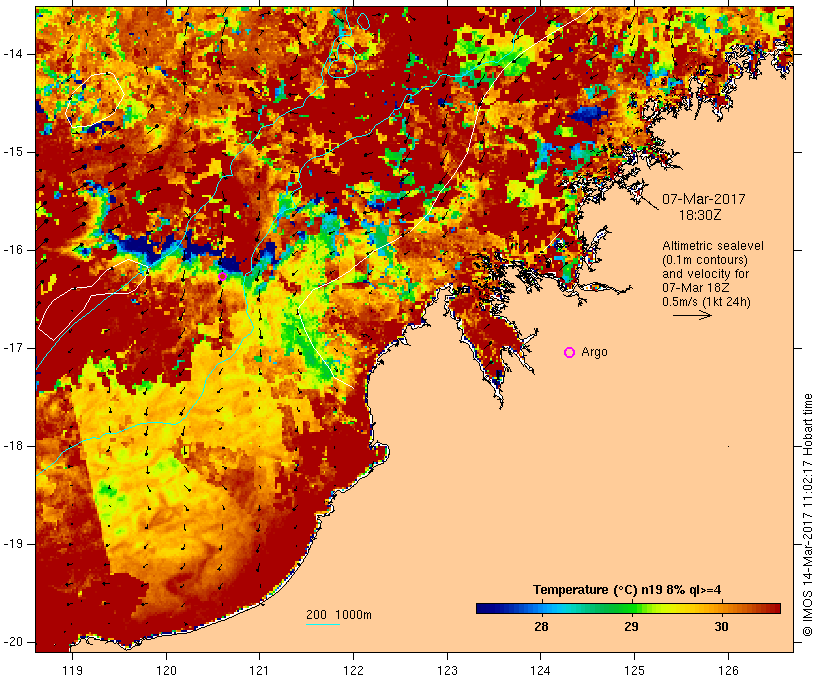Click the Argo float marker on the map

point(222,276)
